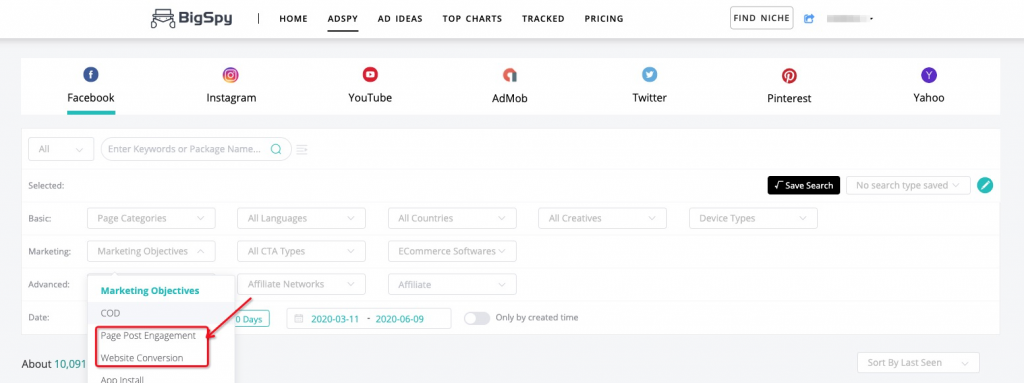1024x383 pixels.
Task: Open the Pinterest platform icon
Action: point(789,76)
